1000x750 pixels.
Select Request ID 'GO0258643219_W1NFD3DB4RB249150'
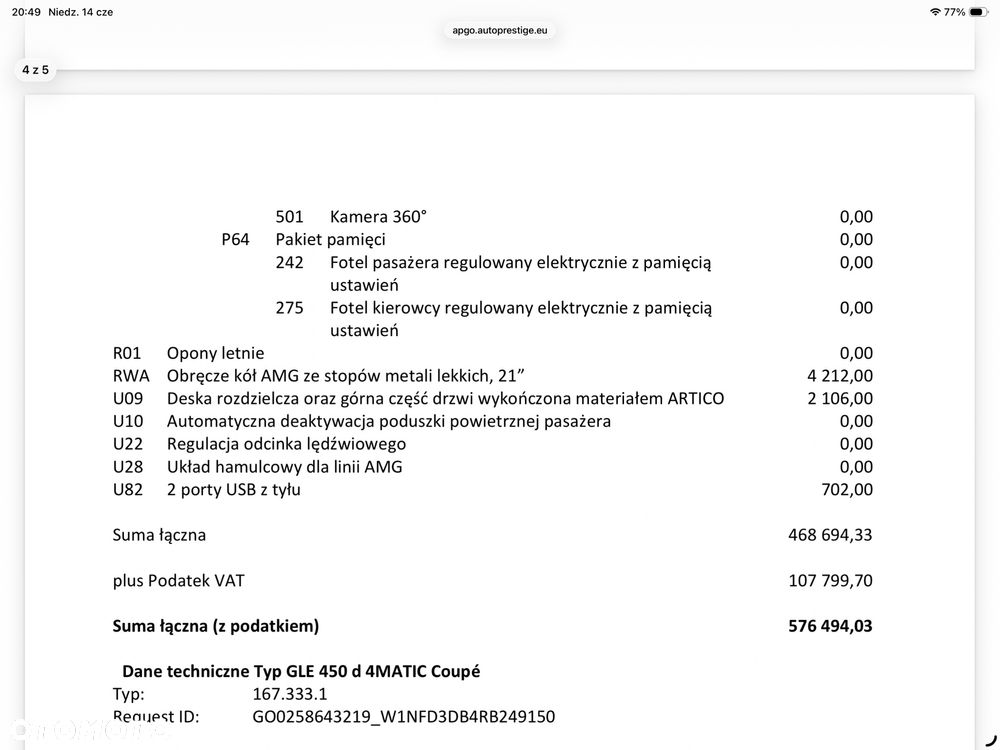point(404,717)
